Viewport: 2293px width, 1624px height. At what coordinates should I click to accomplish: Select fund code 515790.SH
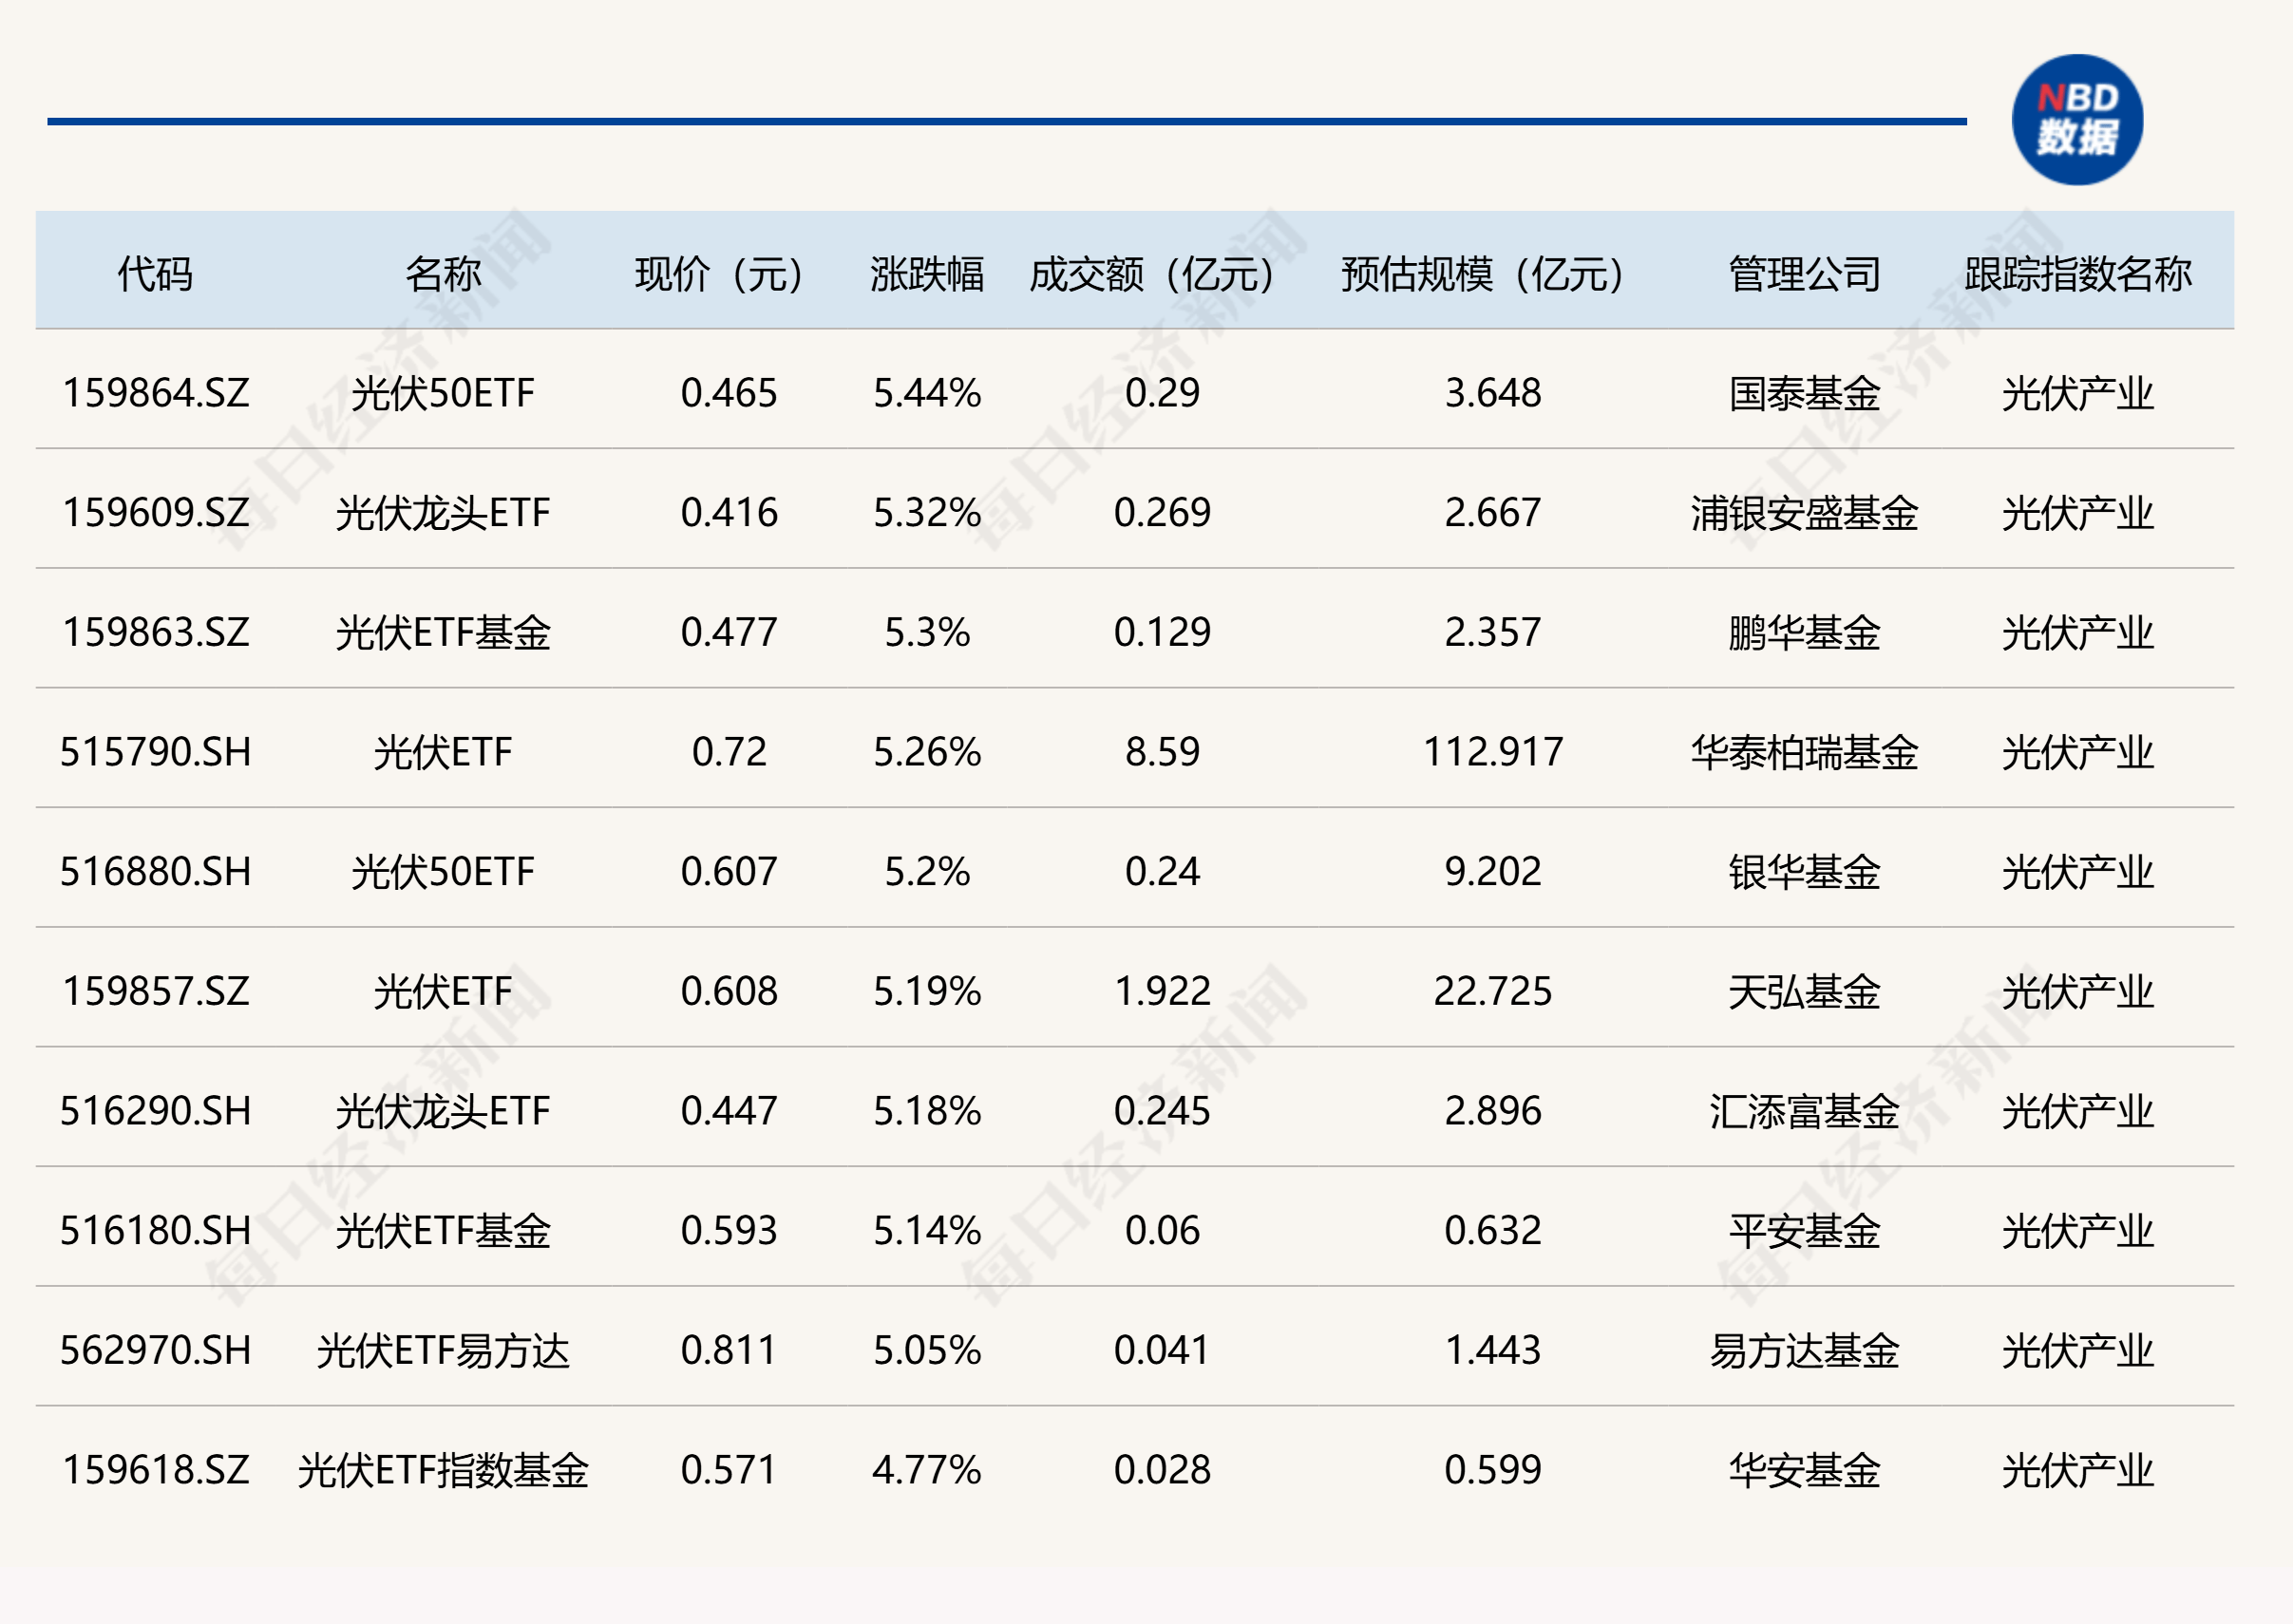[x=155, y=751]
